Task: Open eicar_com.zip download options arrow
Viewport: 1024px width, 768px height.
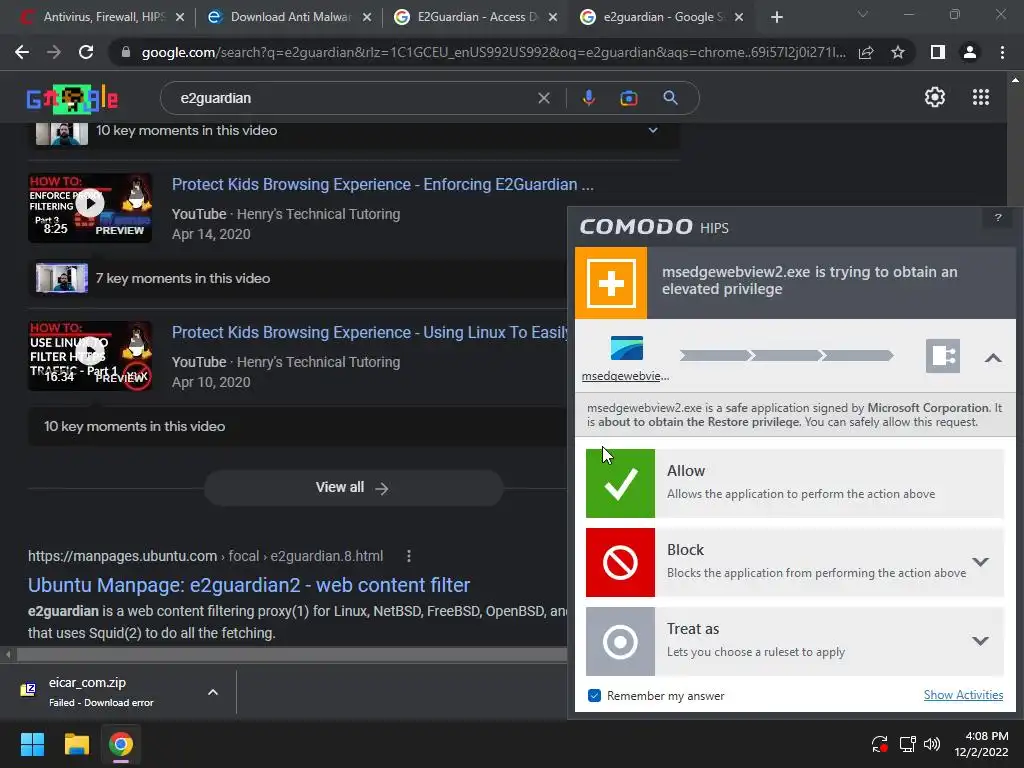Action: (x=213, y=692)
